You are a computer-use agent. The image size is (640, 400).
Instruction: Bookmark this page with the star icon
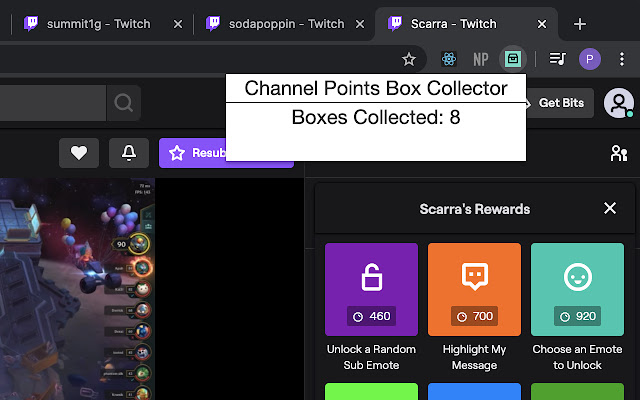click(x=409, y=60)
